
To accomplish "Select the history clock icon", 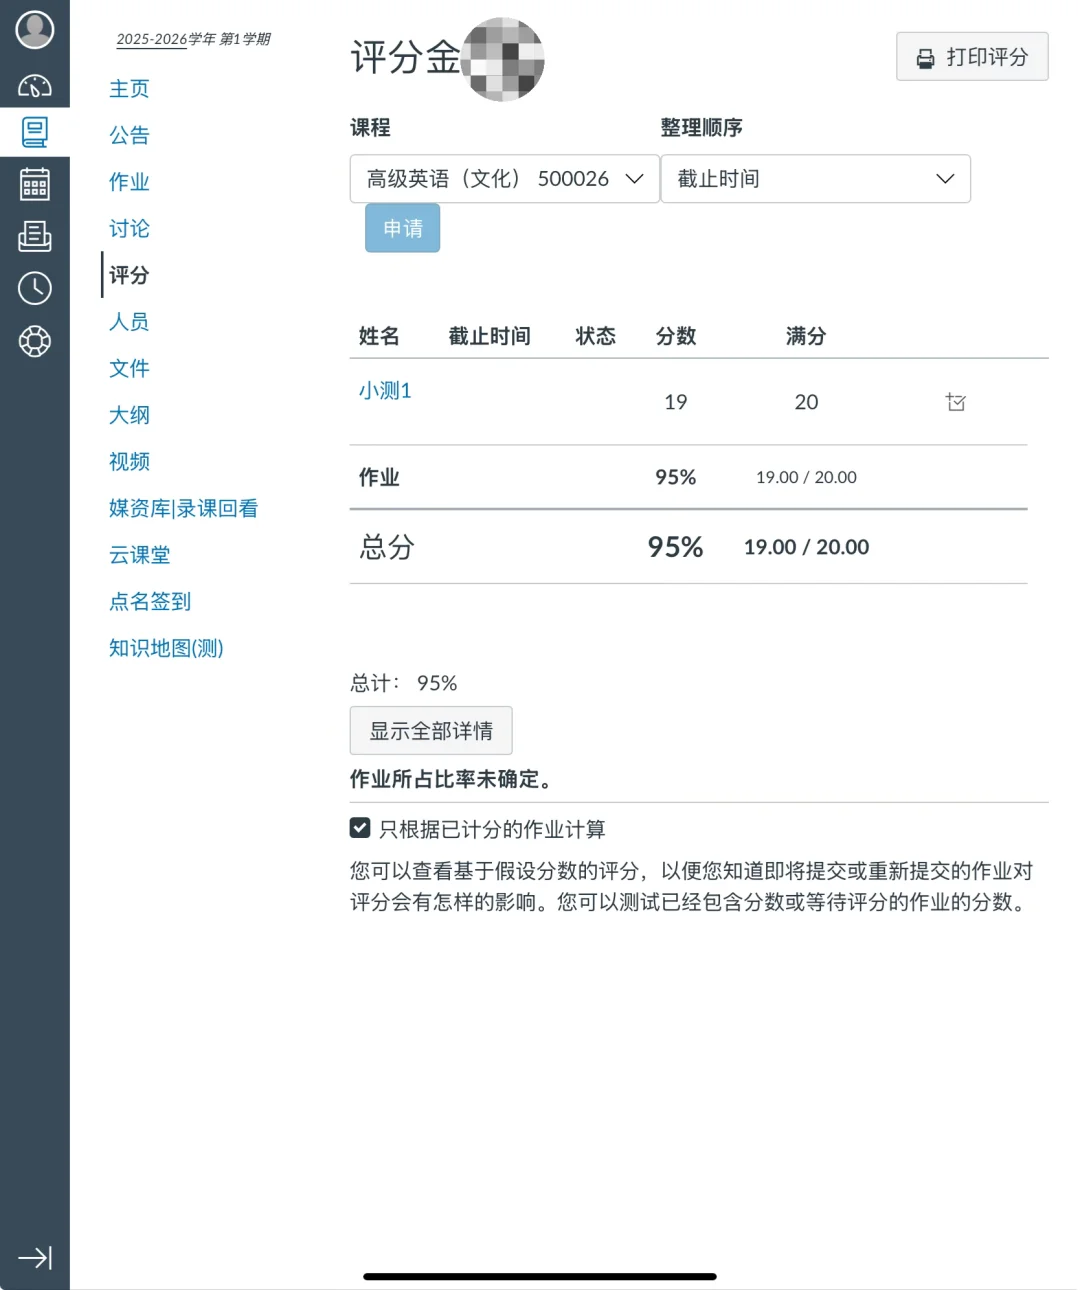I will click(35, 288).
